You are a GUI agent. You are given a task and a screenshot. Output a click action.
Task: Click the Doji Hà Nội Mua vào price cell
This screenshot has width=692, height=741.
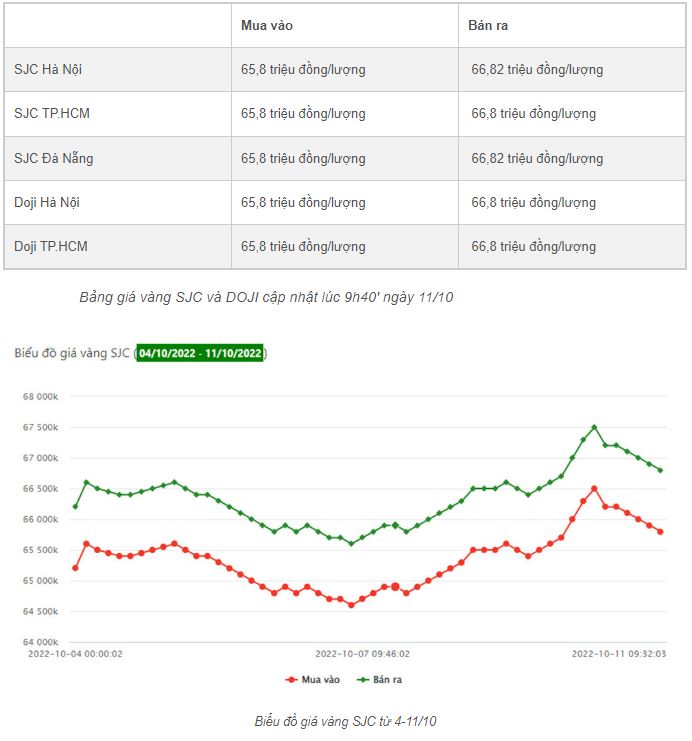coord(303,202)
